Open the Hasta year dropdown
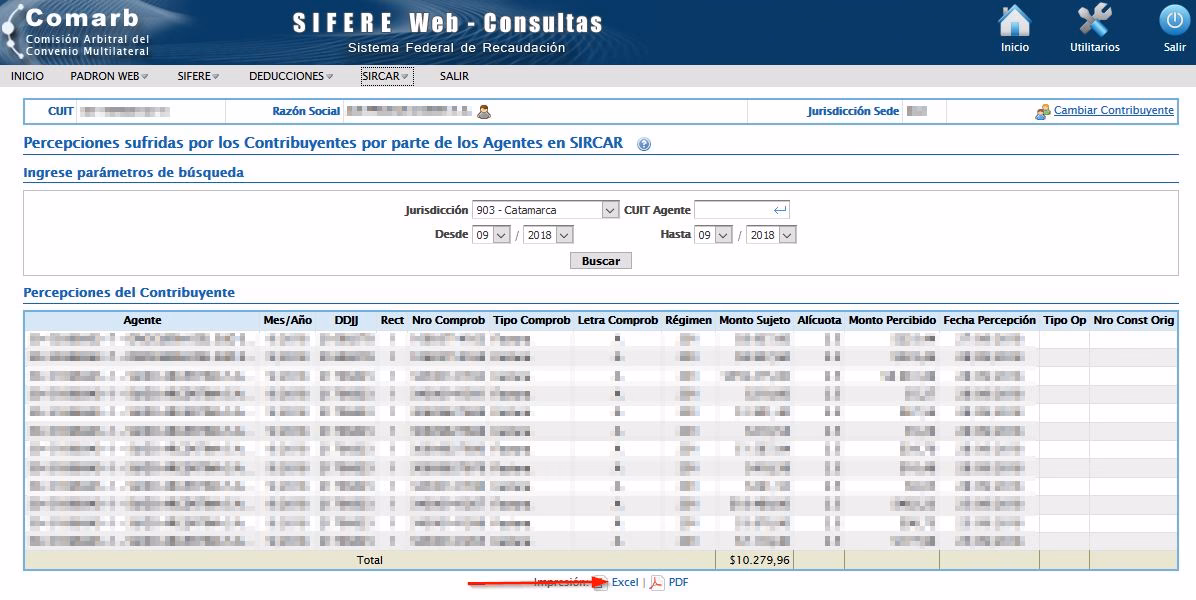 (772, 234)
